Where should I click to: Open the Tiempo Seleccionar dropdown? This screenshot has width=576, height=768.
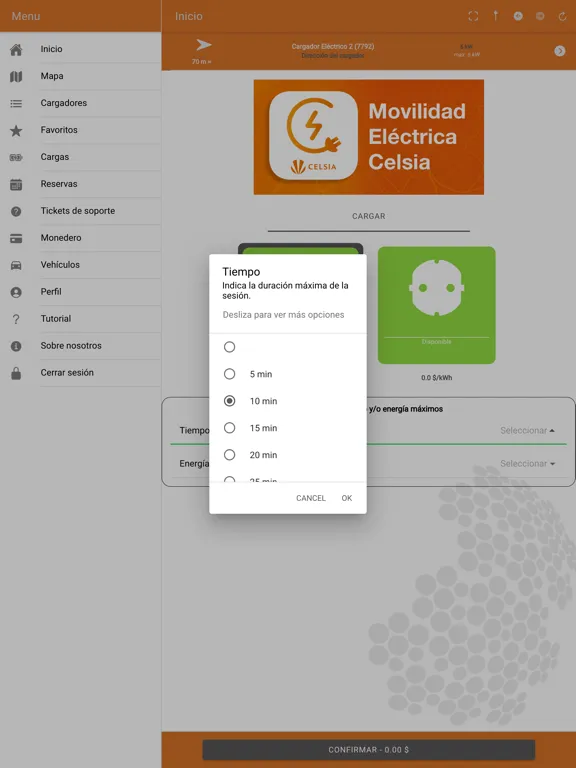[527, 431]
